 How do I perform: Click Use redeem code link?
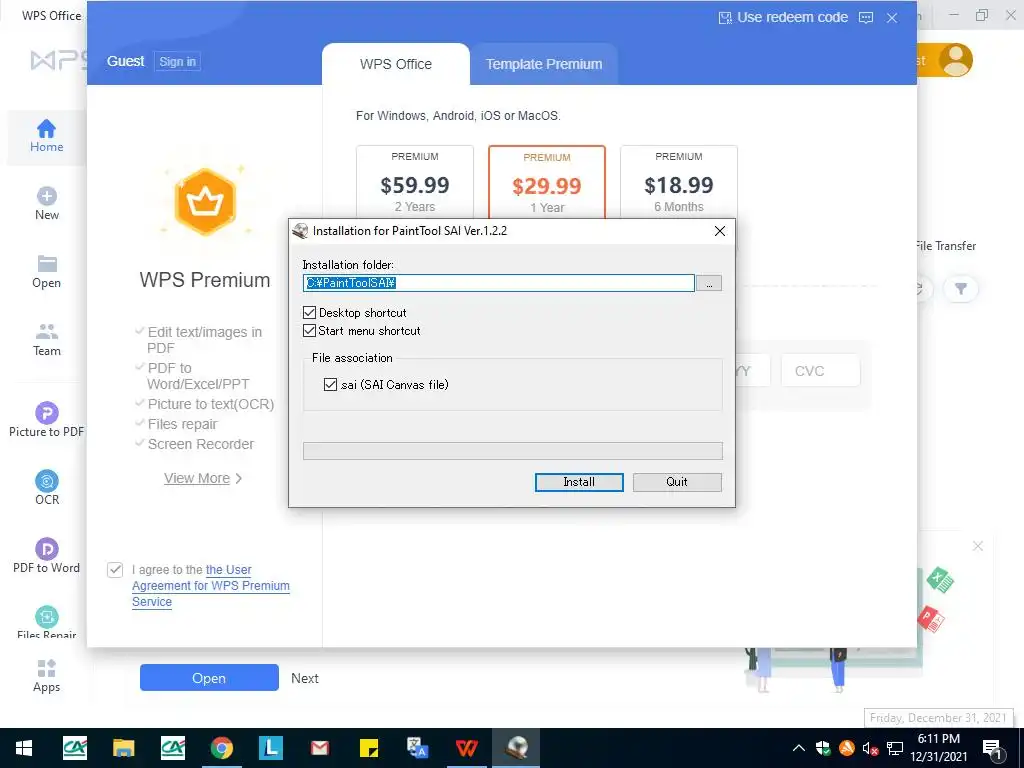tap(783, 18)
